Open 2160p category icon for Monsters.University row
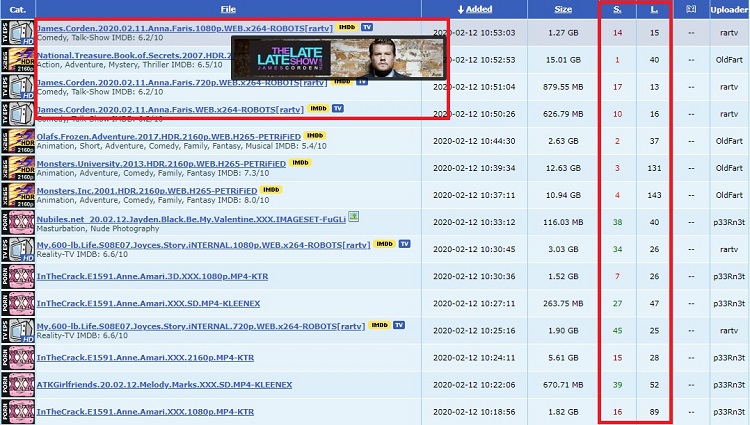 [18, 168]
